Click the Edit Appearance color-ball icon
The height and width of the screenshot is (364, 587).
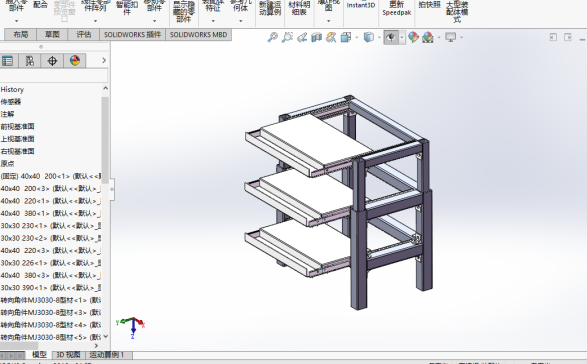point(413,37)
